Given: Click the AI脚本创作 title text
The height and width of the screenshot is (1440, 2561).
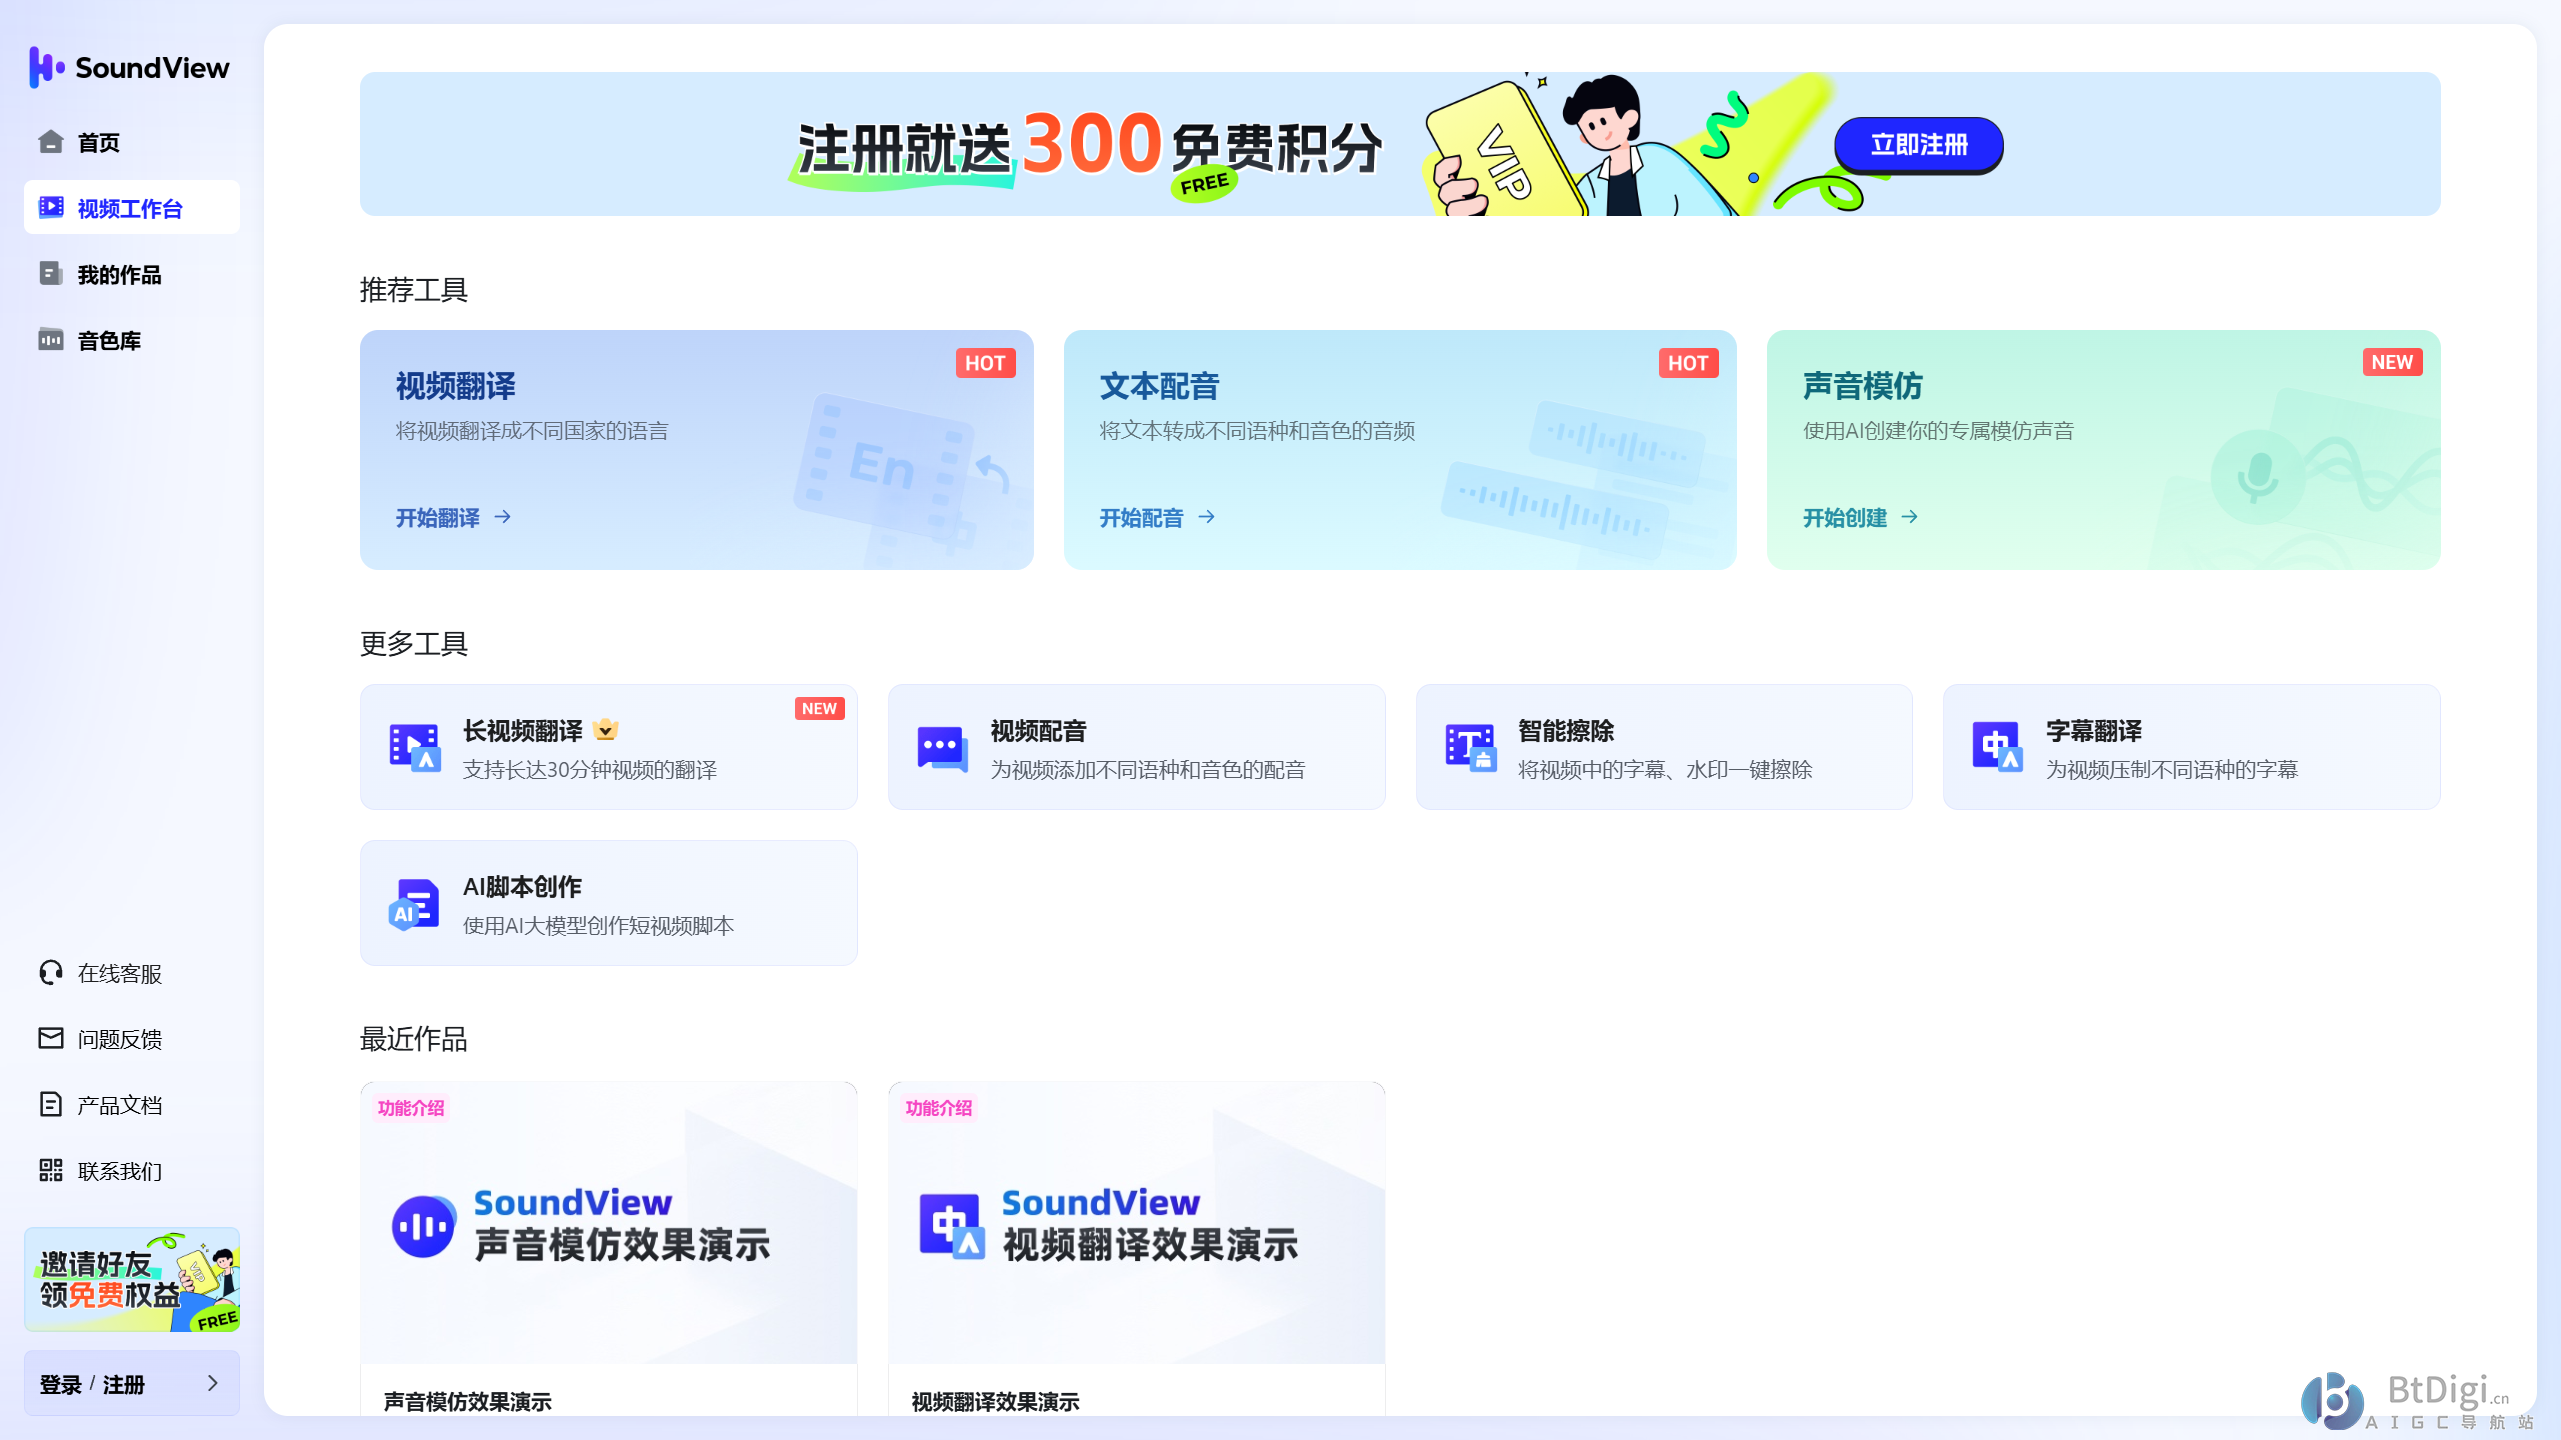Looking at the screenshot, I should point(522,887).
